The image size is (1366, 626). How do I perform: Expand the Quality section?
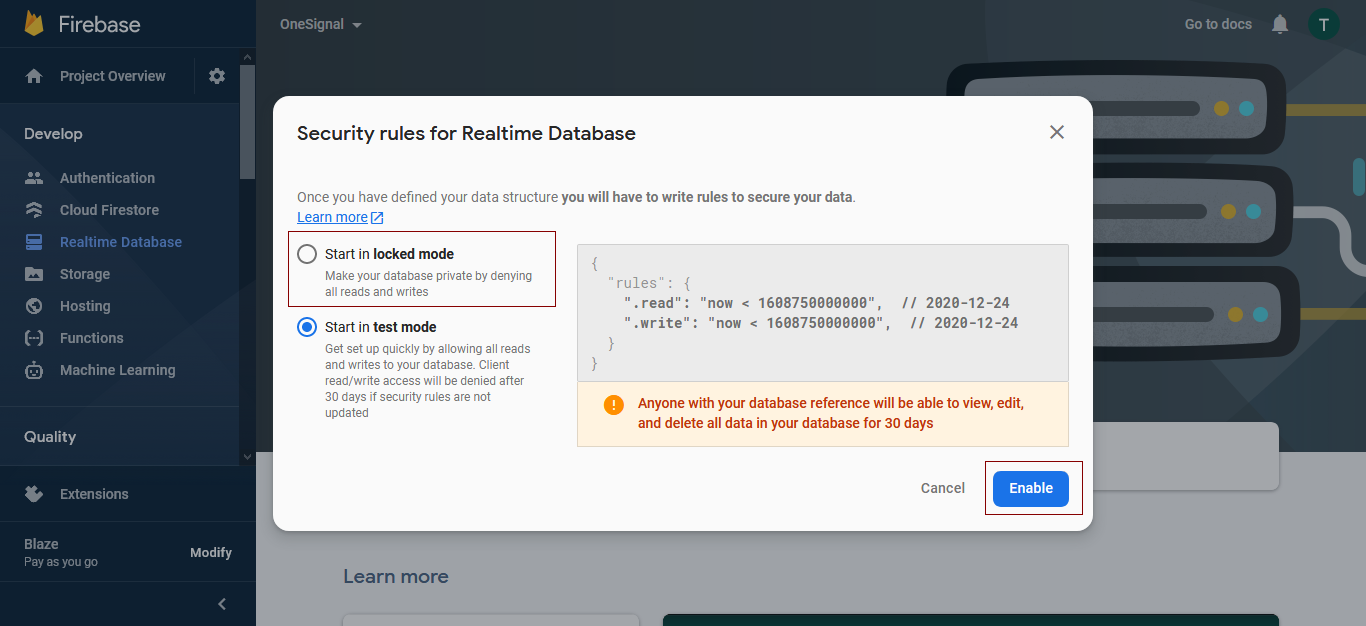(50, 437)
